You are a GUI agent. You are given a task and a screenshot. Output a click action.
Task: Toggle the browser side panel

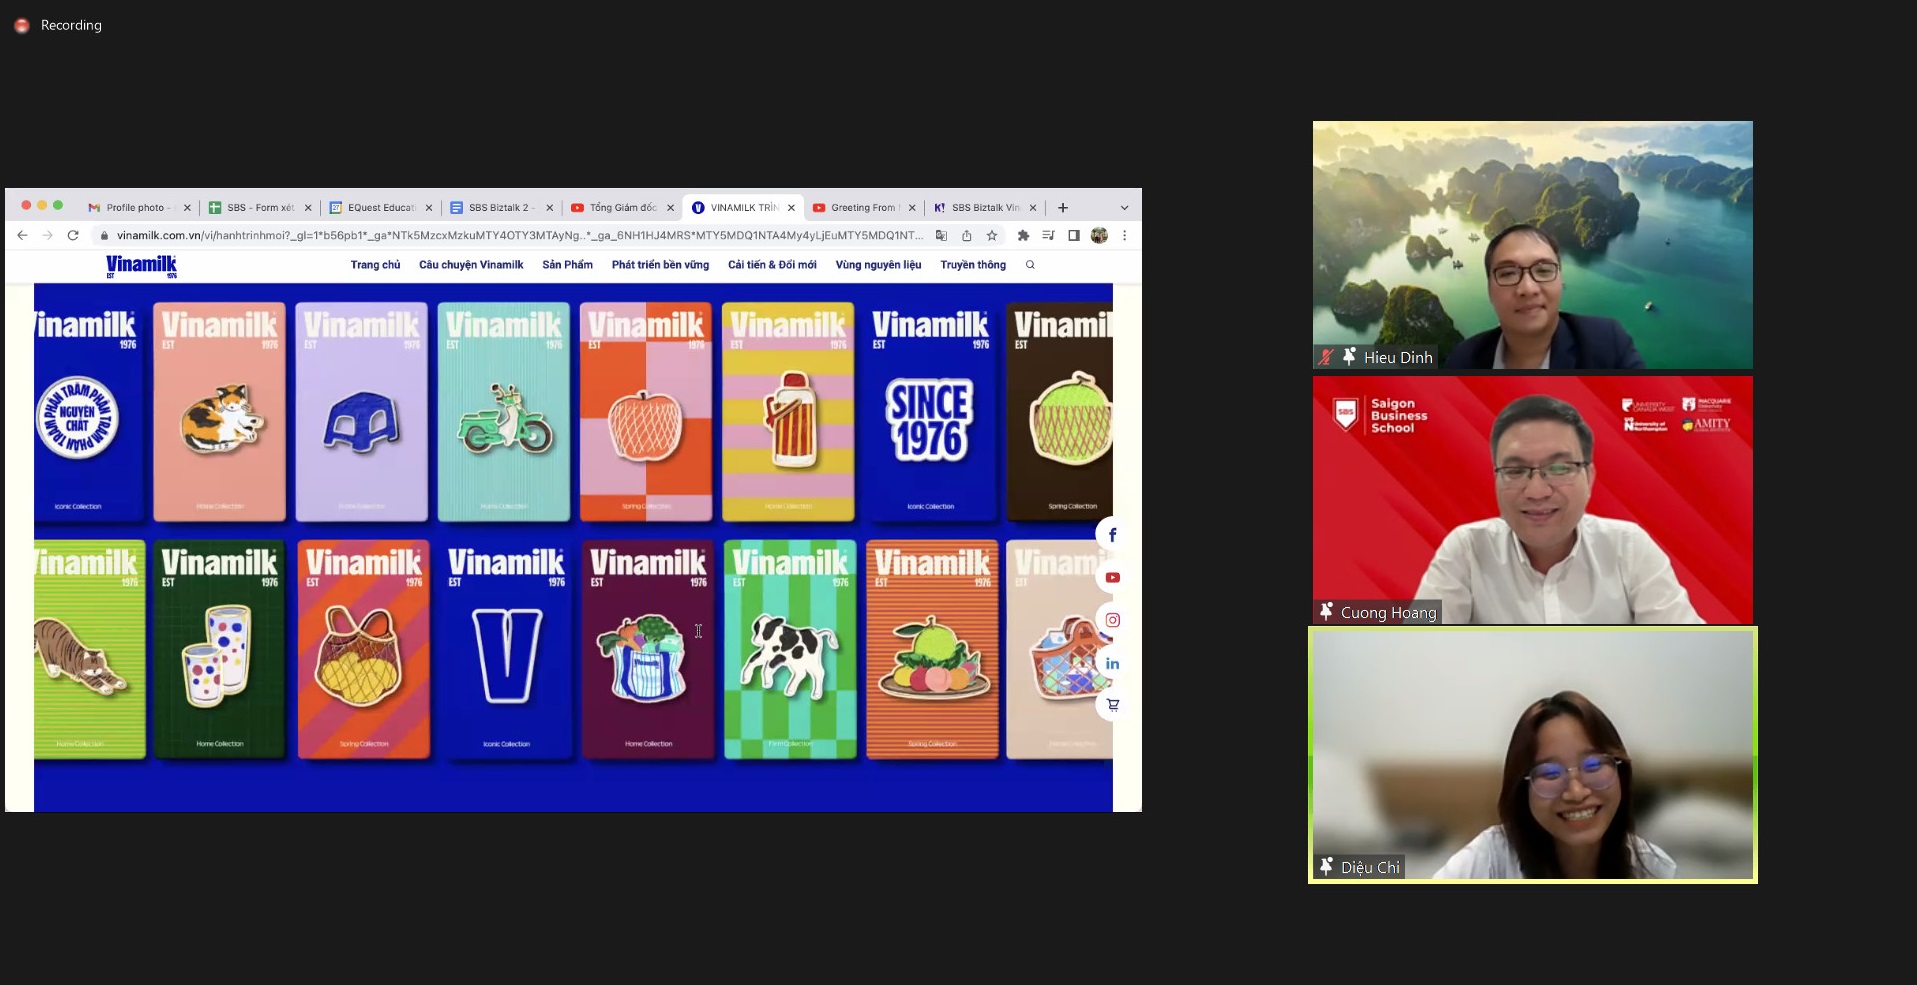tap(1073, 236)
